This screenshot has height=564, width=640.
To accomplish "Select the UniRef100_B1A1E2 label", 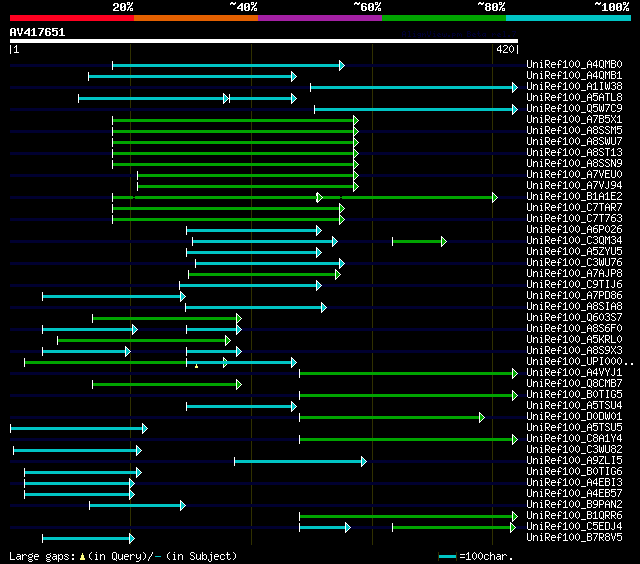I will [x=574, y=197].
